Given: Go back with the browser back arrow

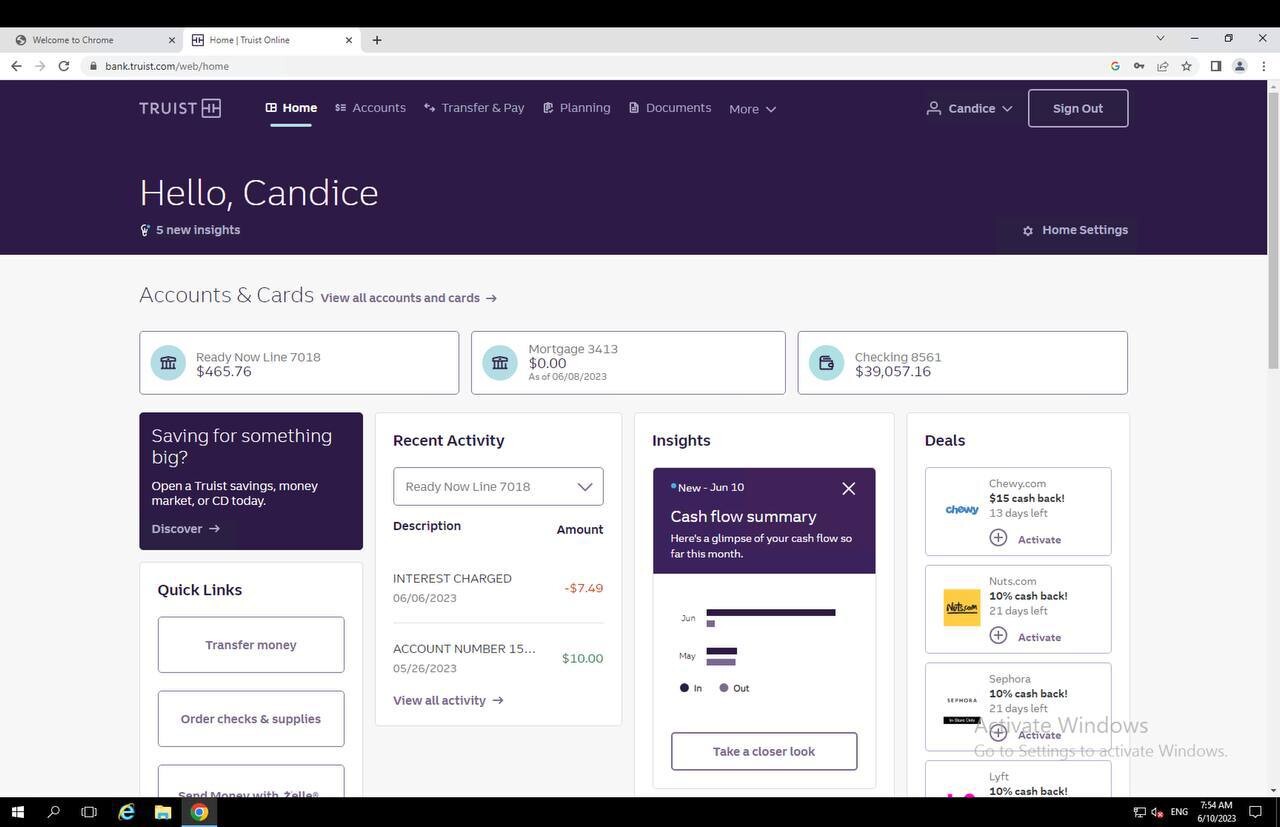Looking at the screenshot, I should (x=16, y=66).
